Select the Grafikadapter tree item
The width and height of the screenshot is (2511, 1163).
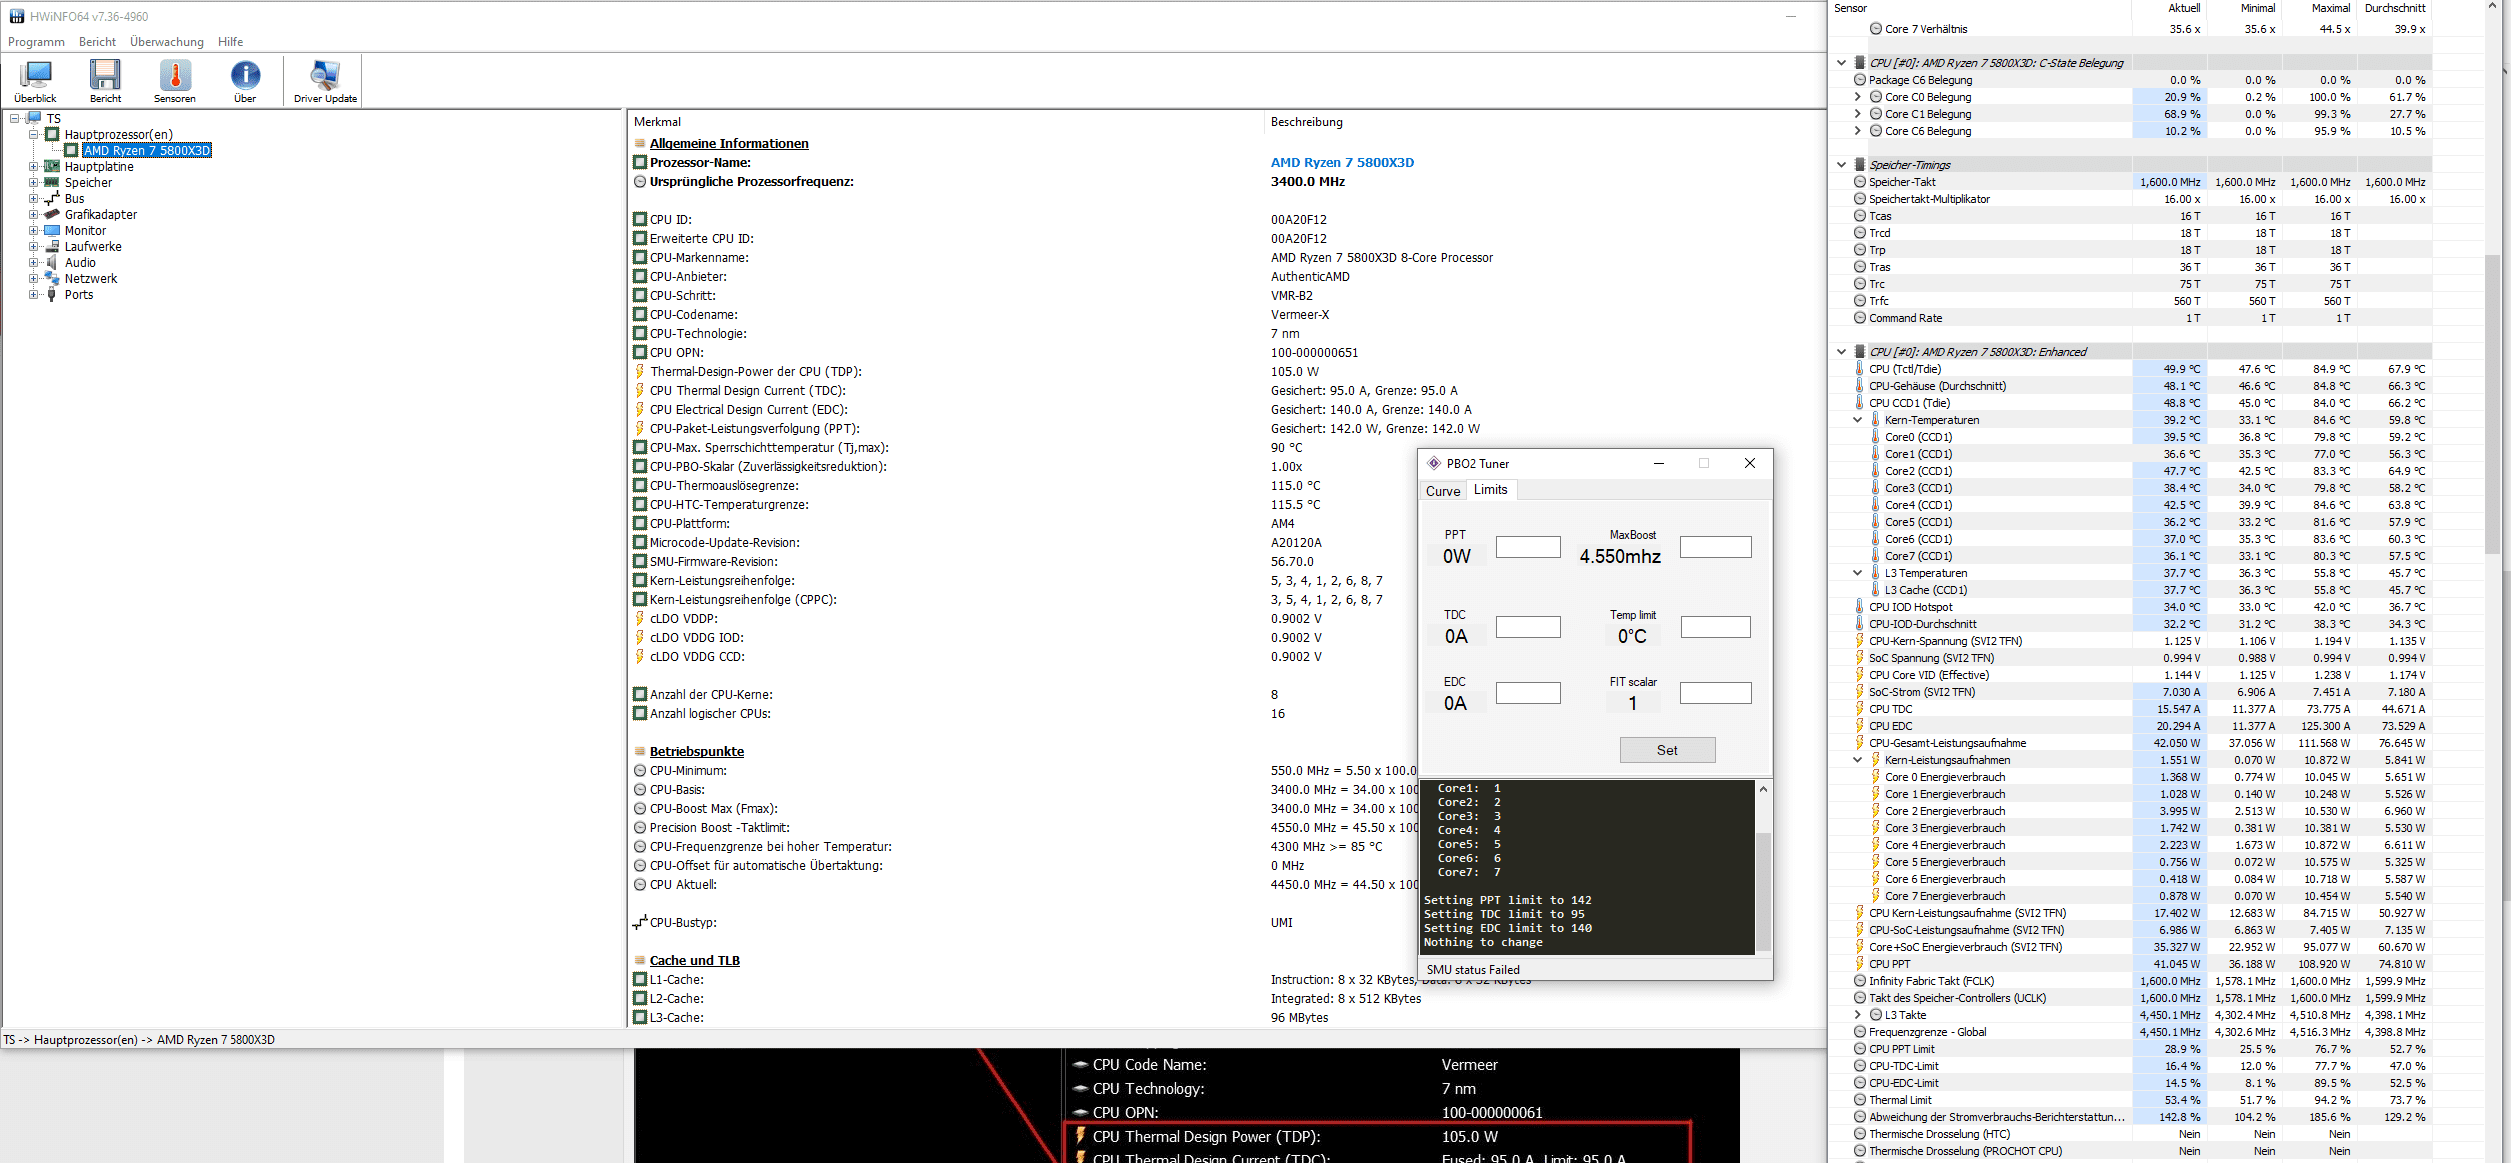pos(101,214)
